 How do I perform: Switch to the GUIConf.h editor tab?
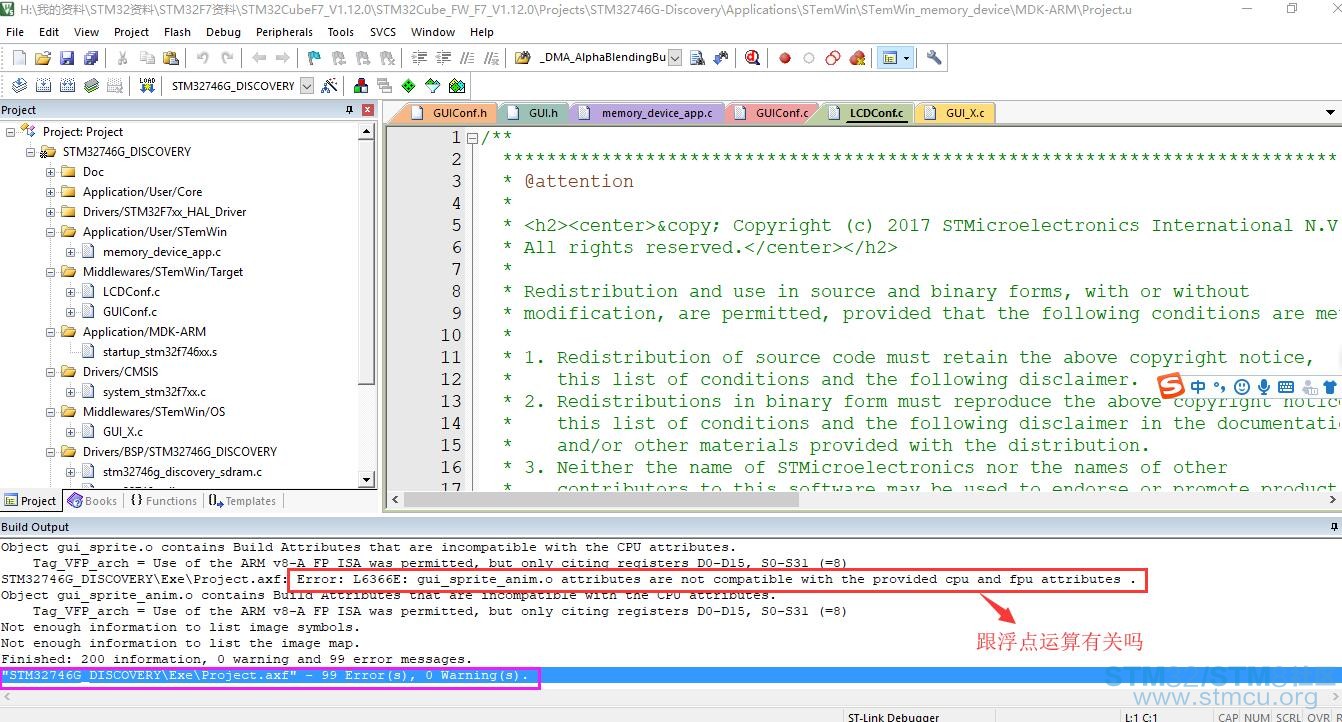pos(448,113)
